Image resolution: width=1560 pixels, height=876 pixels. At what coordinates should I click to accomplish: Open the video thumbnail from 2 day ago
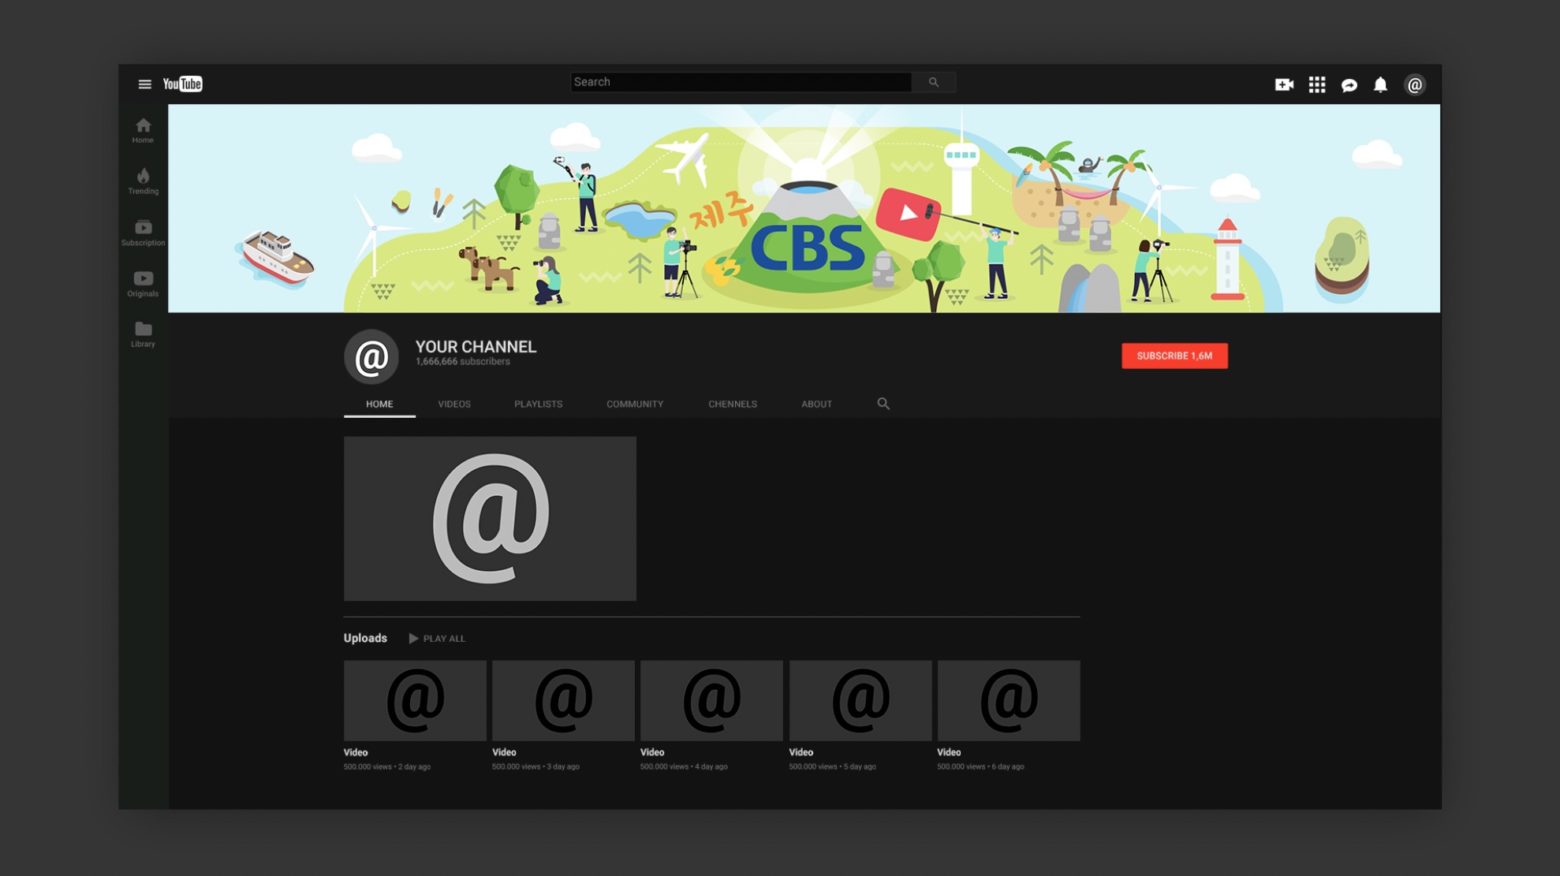click(x=415, y=700)
